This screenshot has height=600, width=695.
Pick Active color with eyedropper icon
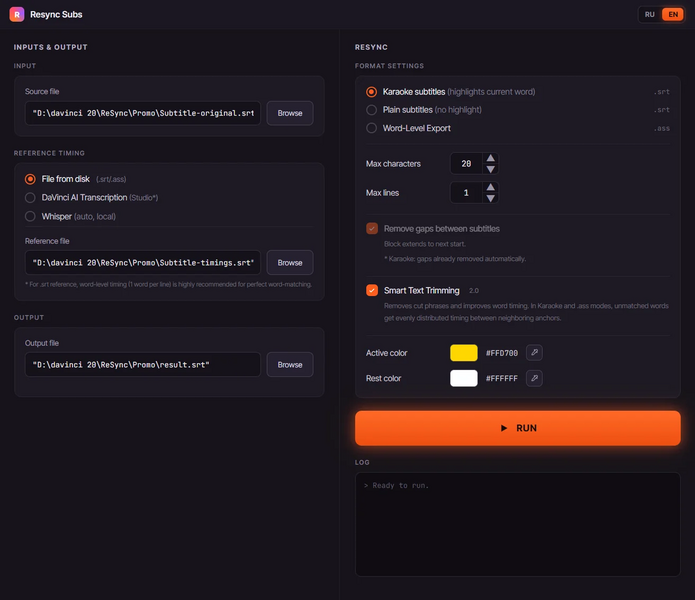[534, 352]
